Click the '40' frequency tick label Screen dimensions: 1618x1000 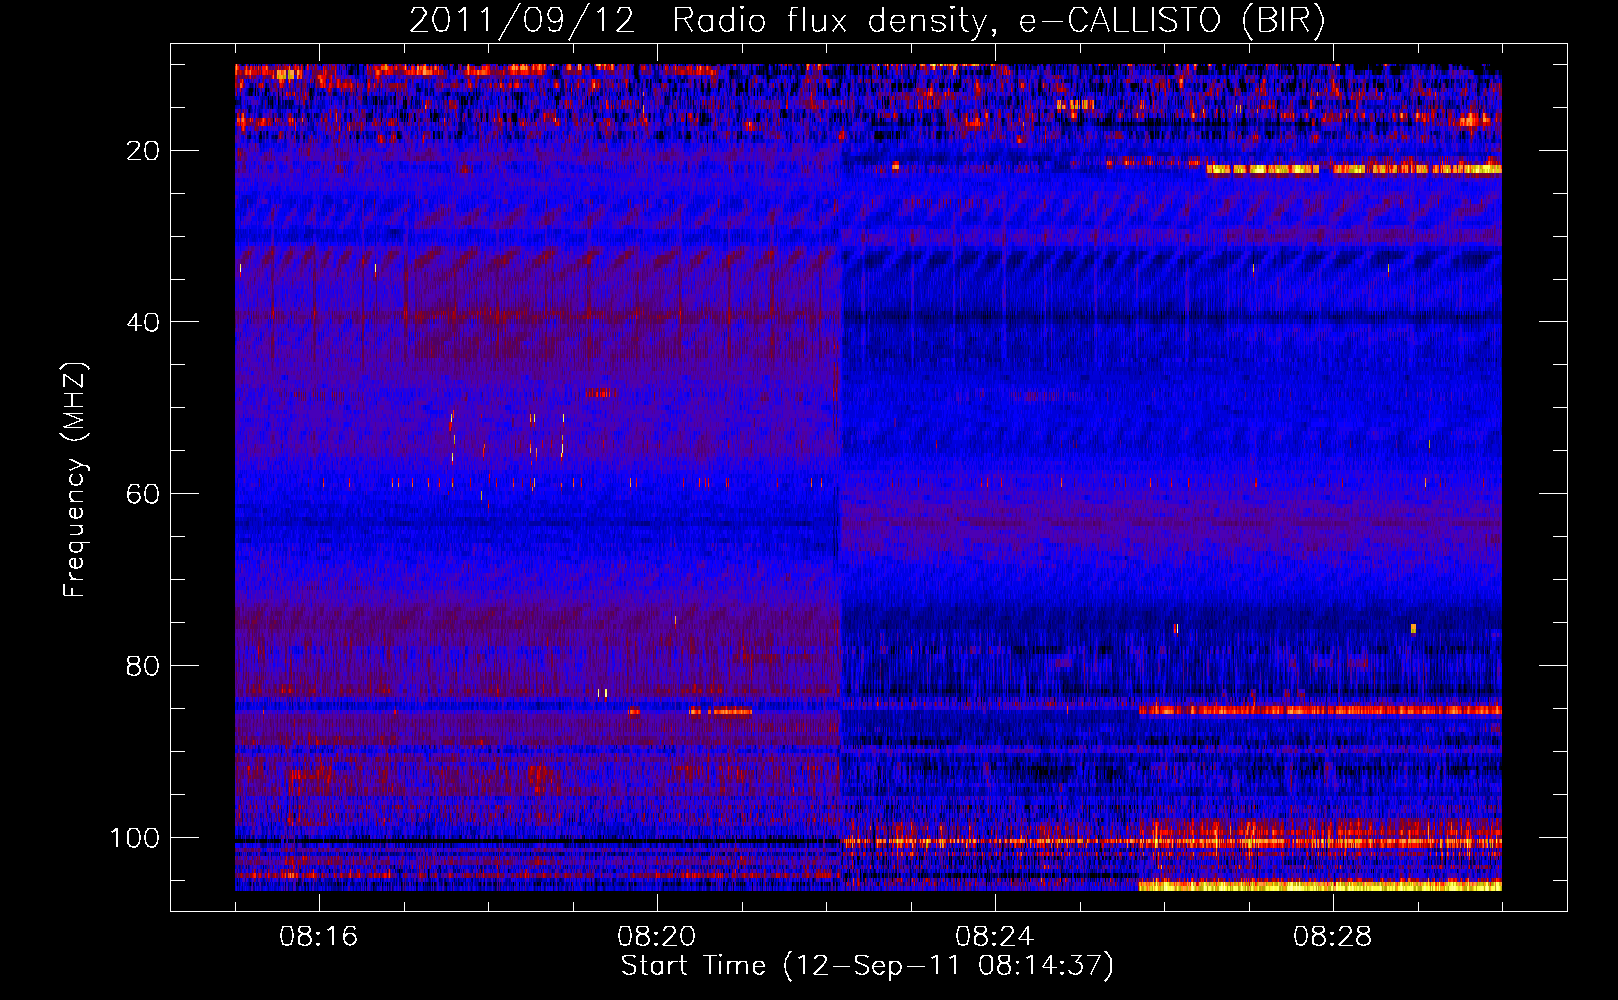tap(144, 322)
